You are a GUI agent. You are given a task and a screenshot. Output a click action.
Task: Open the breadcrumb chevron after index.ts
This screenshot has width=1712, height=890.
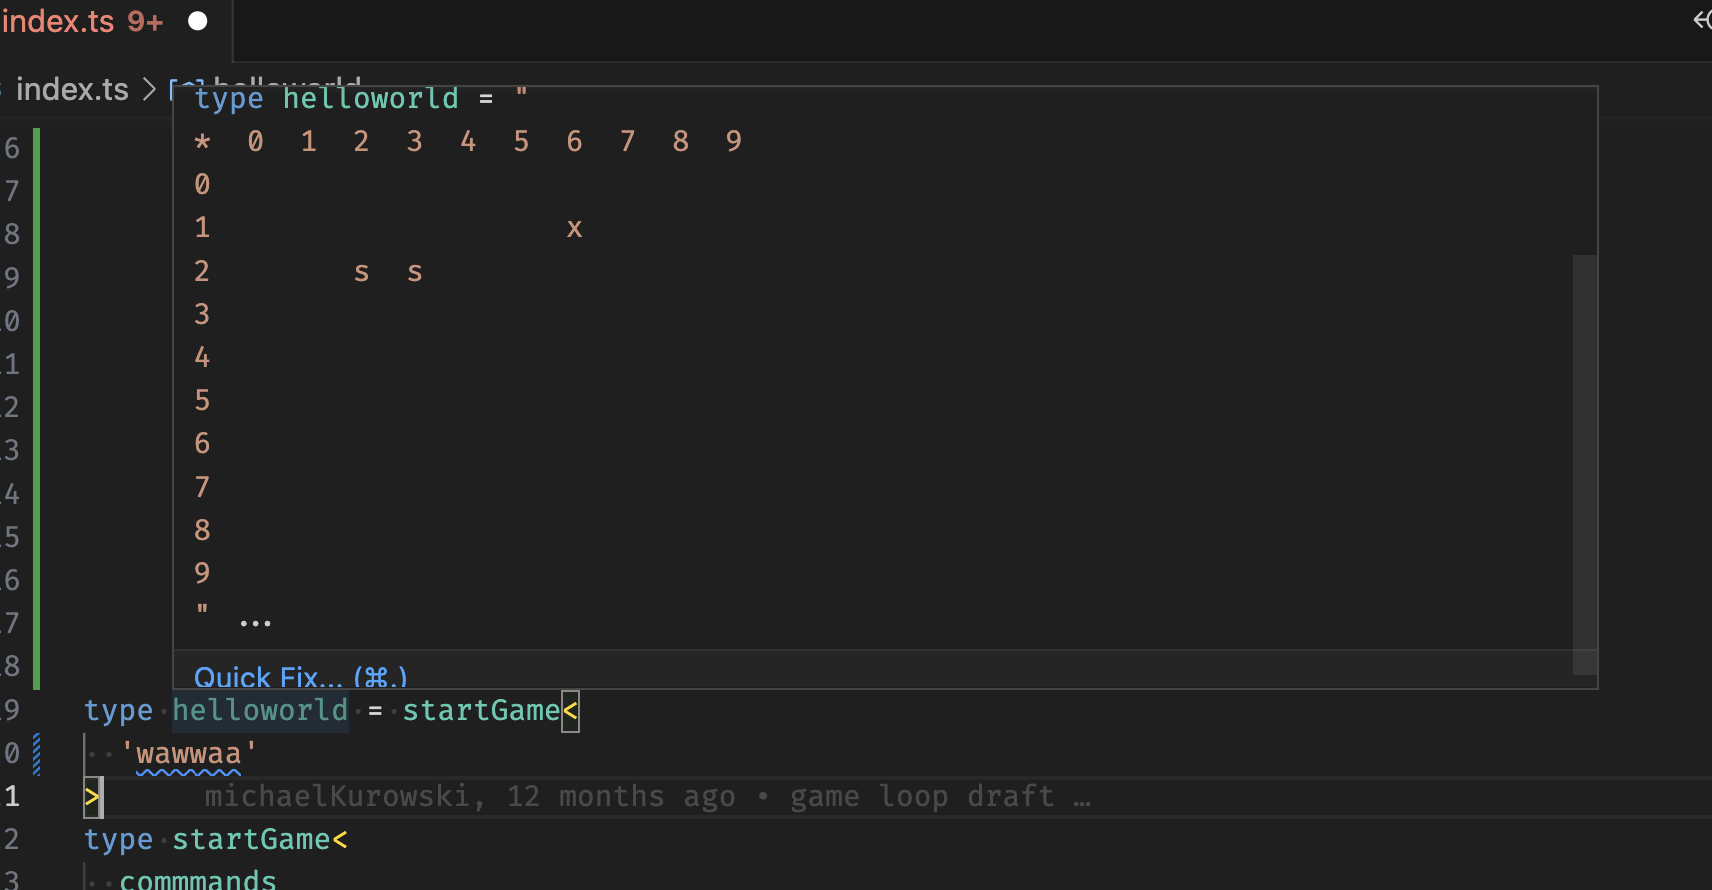coord(148,90)
